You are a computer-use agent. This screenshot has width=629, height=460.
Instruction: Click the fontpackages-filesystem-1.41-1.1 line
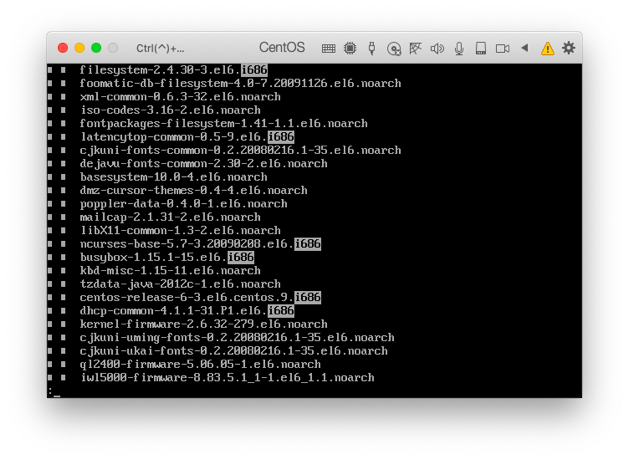pyautogui.click(x=223, y=123)
